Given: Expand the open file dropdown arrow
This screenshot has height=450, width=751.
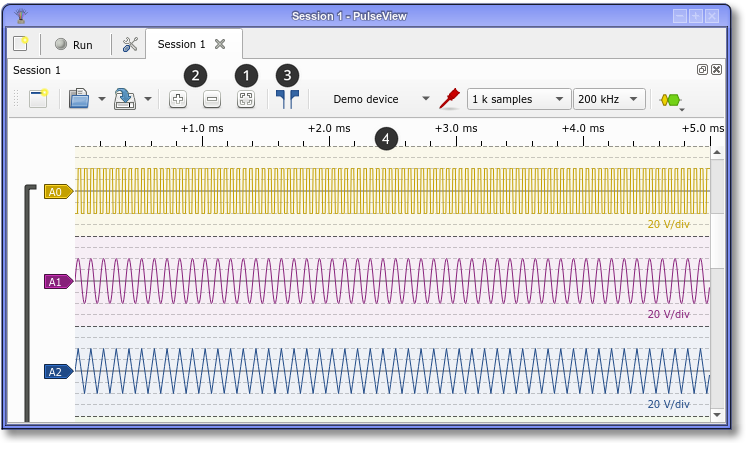Looking at the screenshot, I should [x=102, y=99].
